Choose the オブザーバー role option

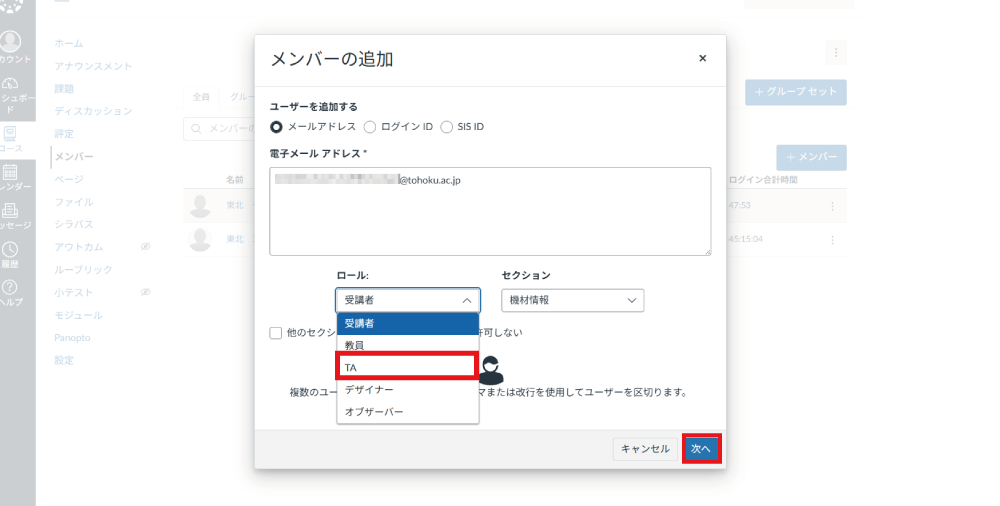(x=408, y=412)
